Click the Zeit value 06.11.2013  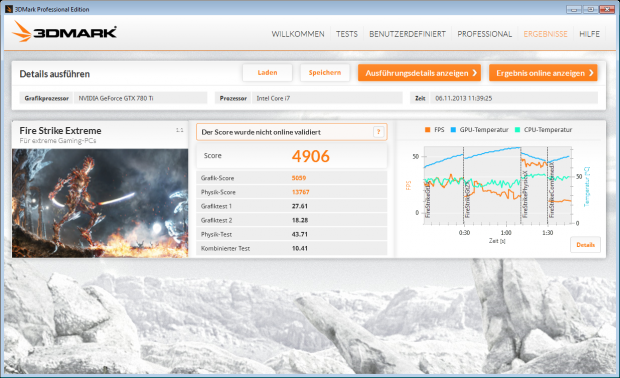point(514,98)
